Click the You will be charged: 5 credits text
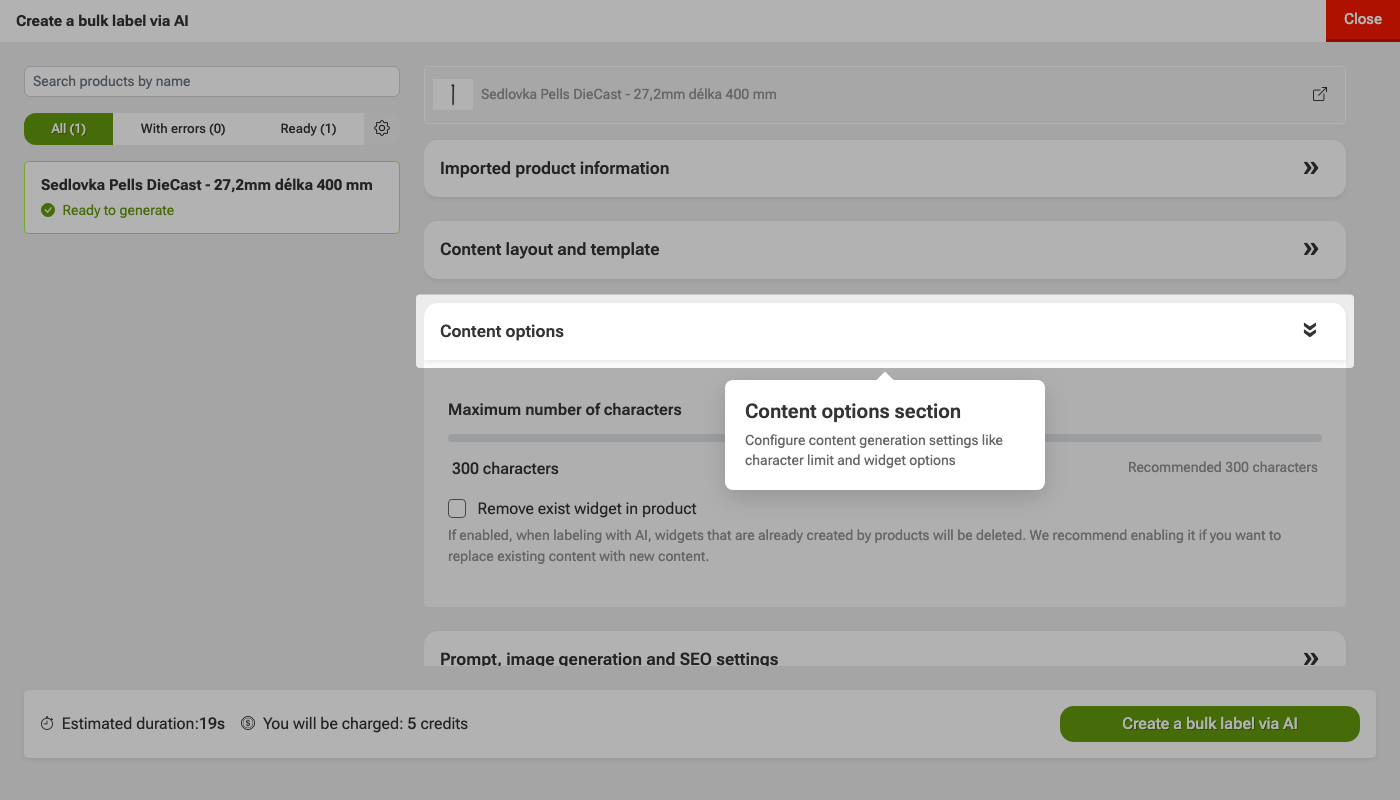1400x800 pixels. click(x=365, y=723)
